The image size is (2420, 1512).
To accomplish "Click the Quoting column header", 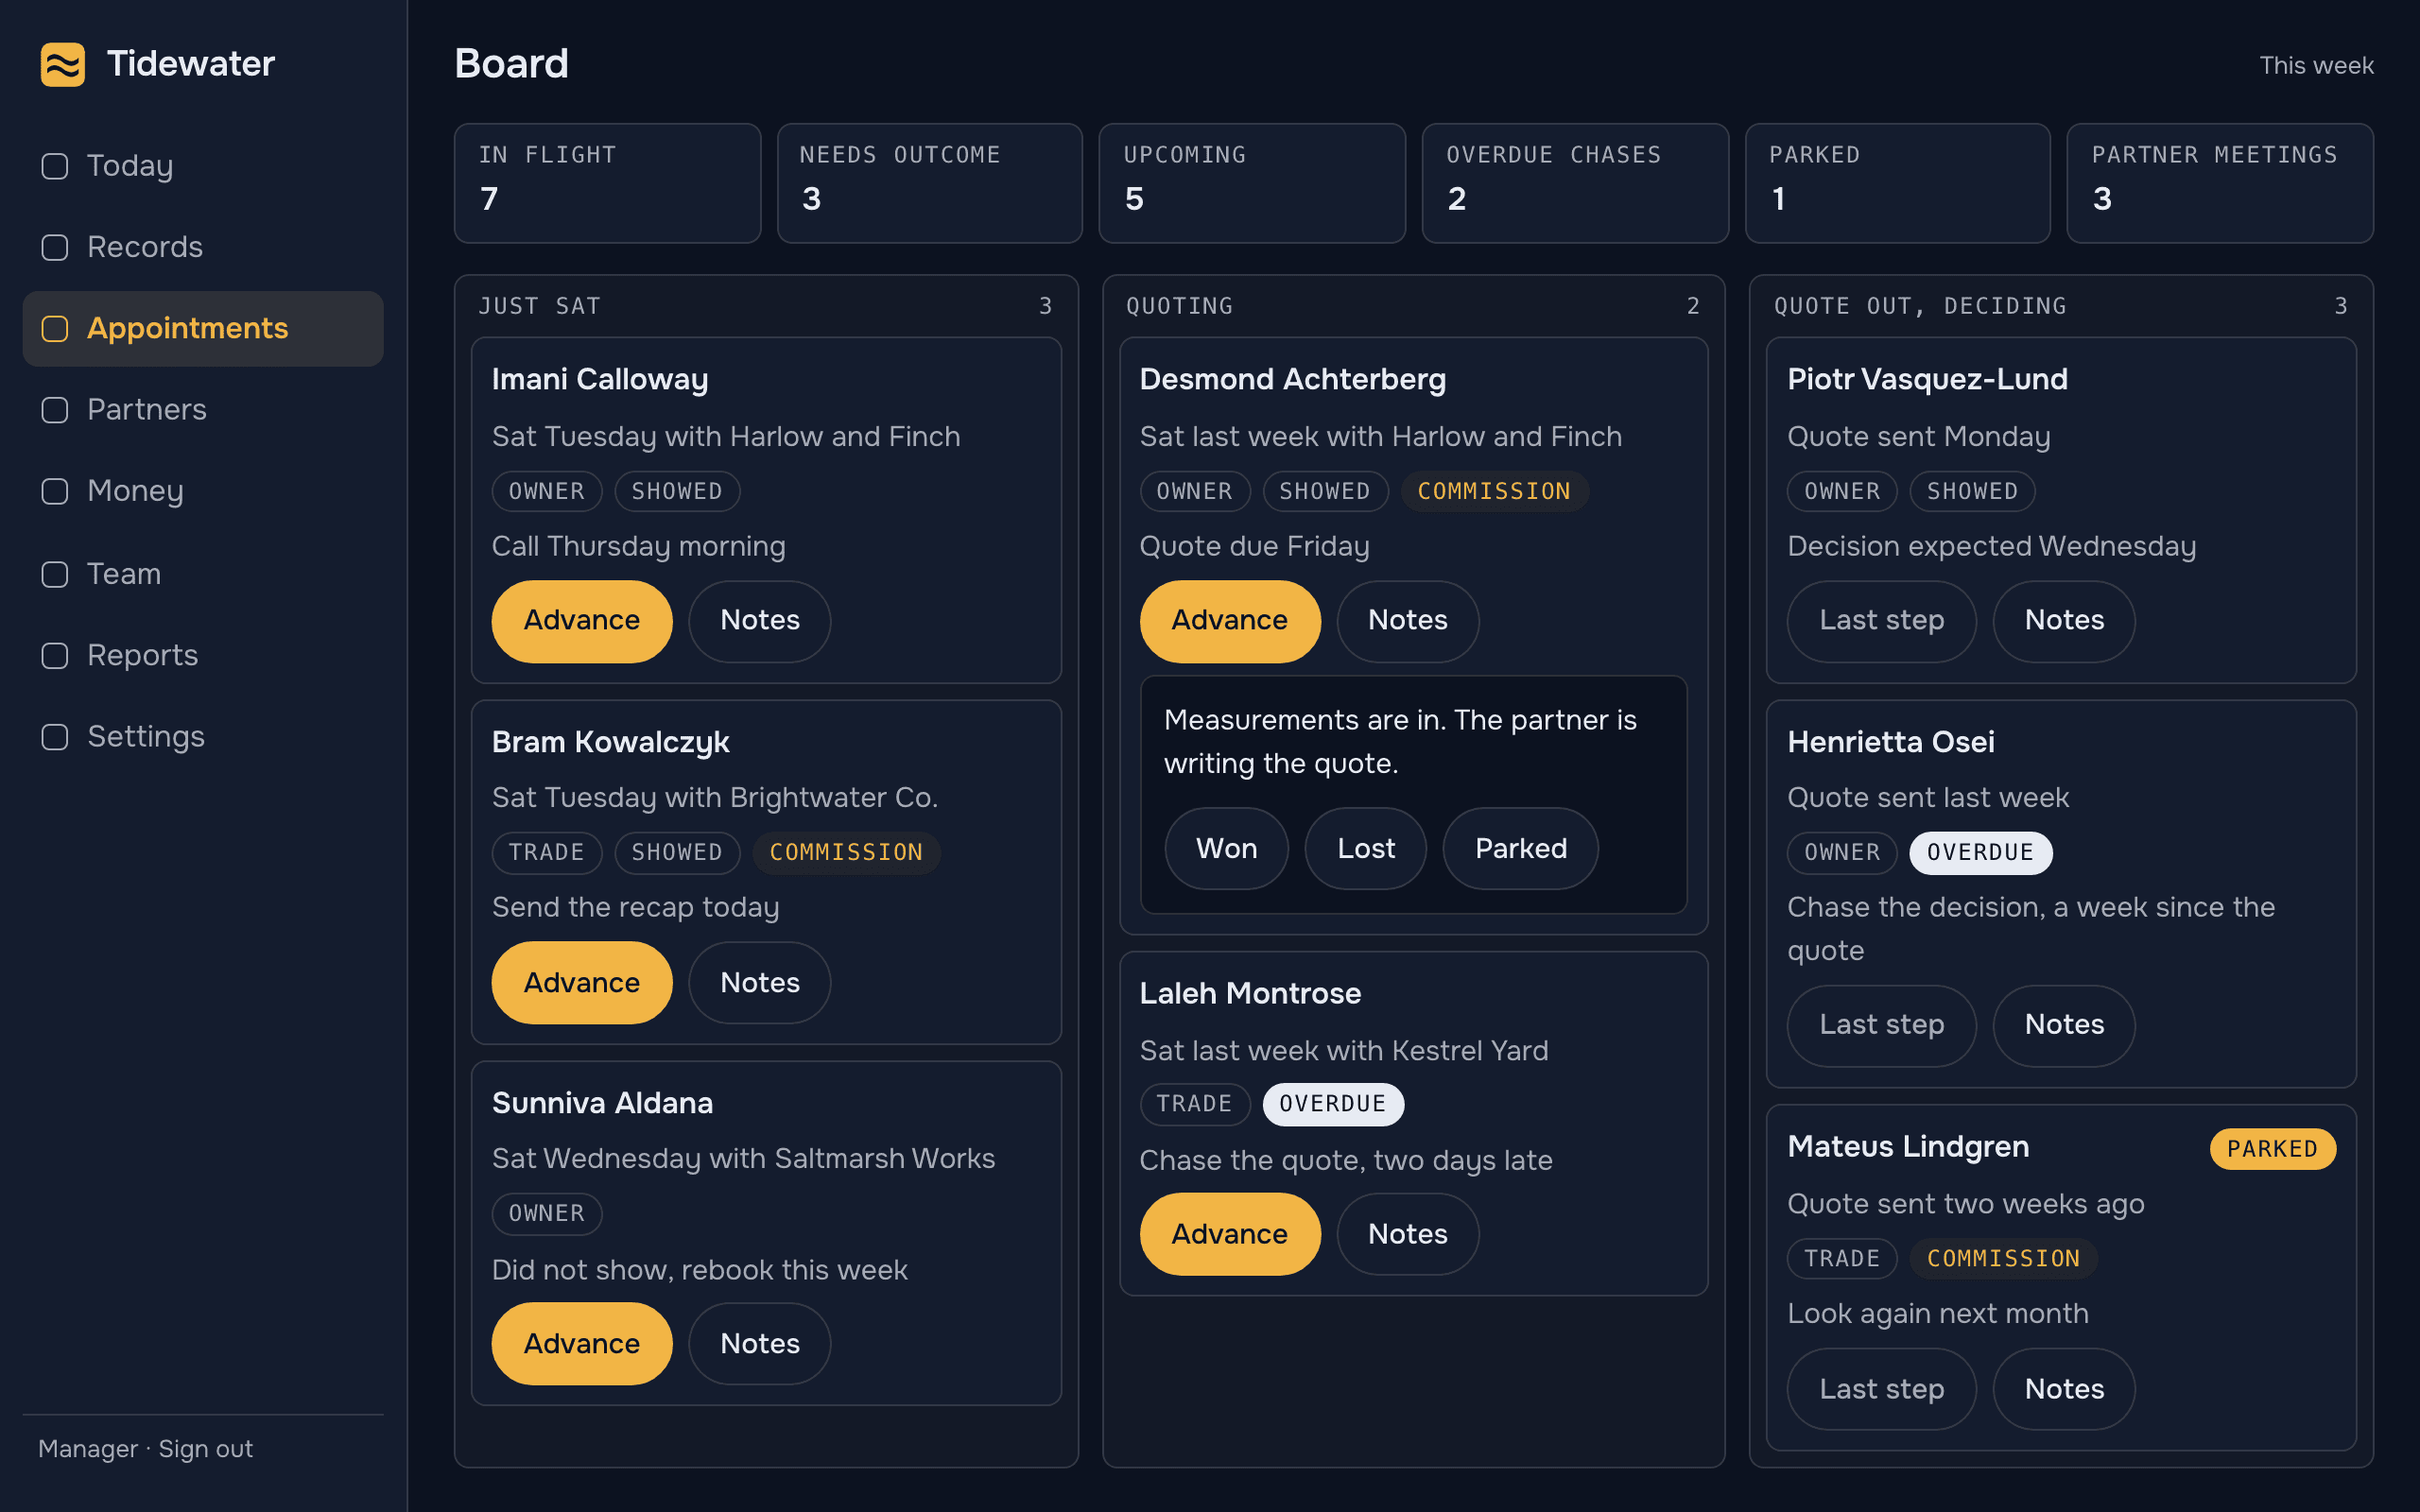I will (x=1413, y=306).
